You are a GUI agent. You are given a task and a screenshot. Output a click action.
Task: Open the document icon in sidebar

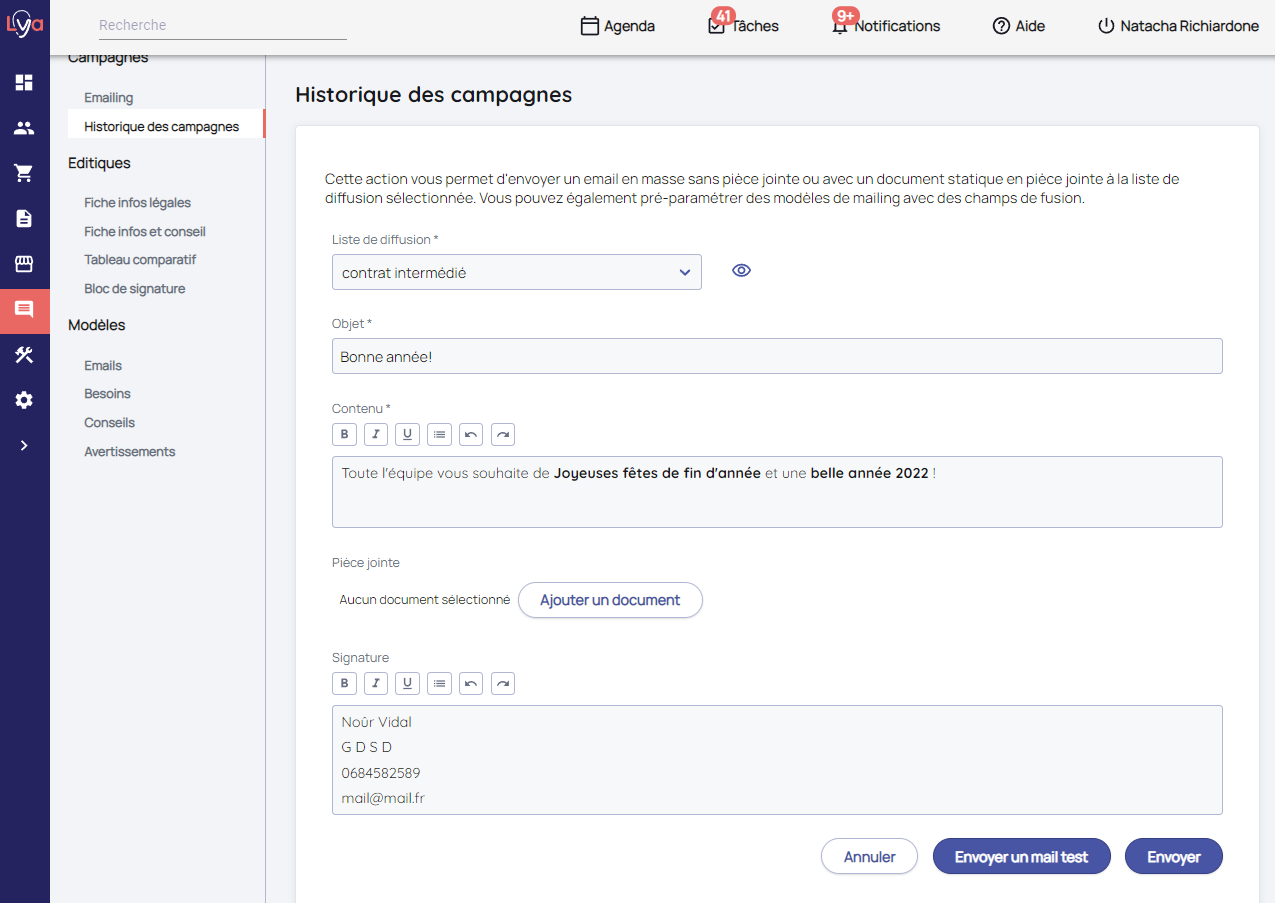tap(24, 218)
